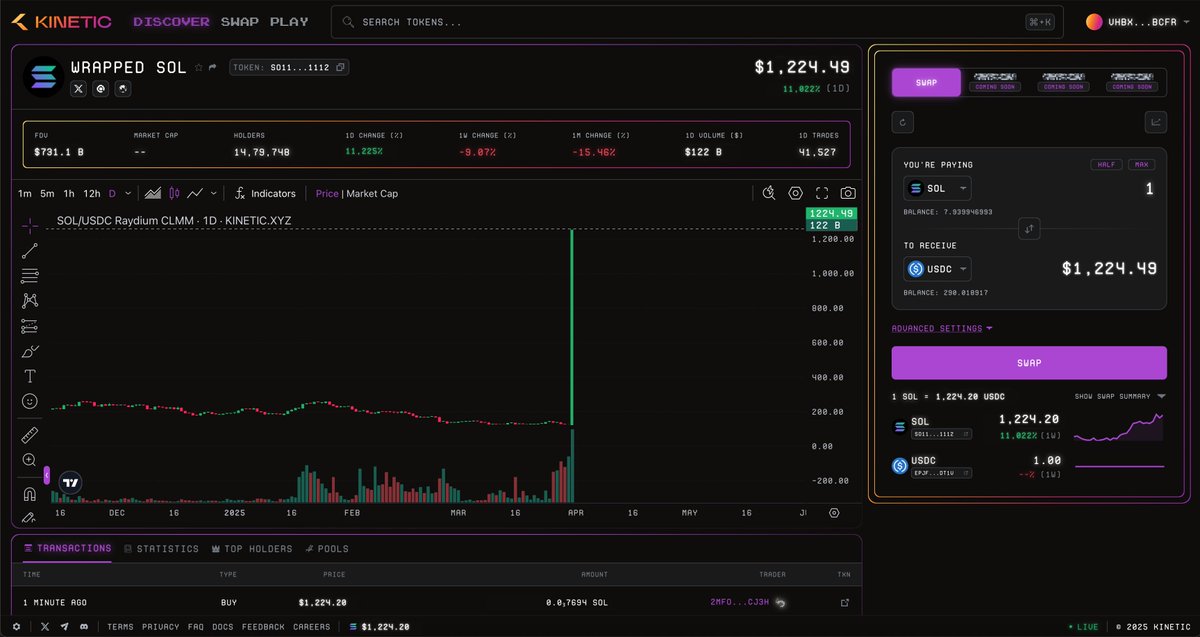The image size is (1200, 637).
Task: Go to the Discover page
Action: [x=171, y=21]
